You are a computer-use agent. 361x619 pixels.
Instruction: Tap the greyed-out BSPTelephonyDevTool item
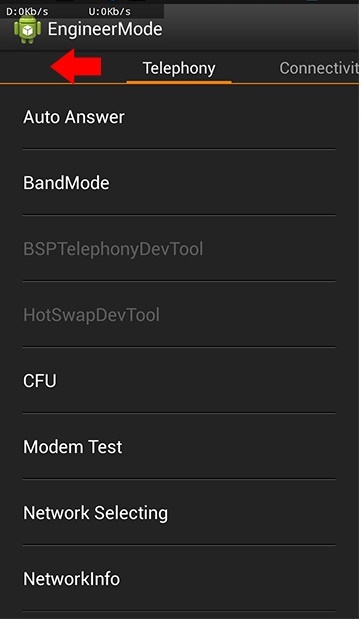tap(179, 249)
